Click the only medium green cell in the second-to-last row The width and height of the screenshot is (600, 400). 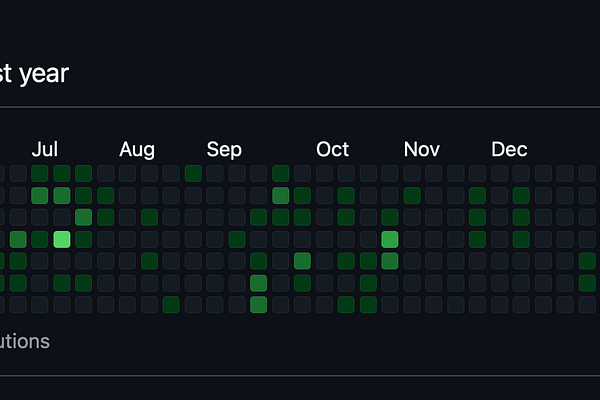point(259,283)
